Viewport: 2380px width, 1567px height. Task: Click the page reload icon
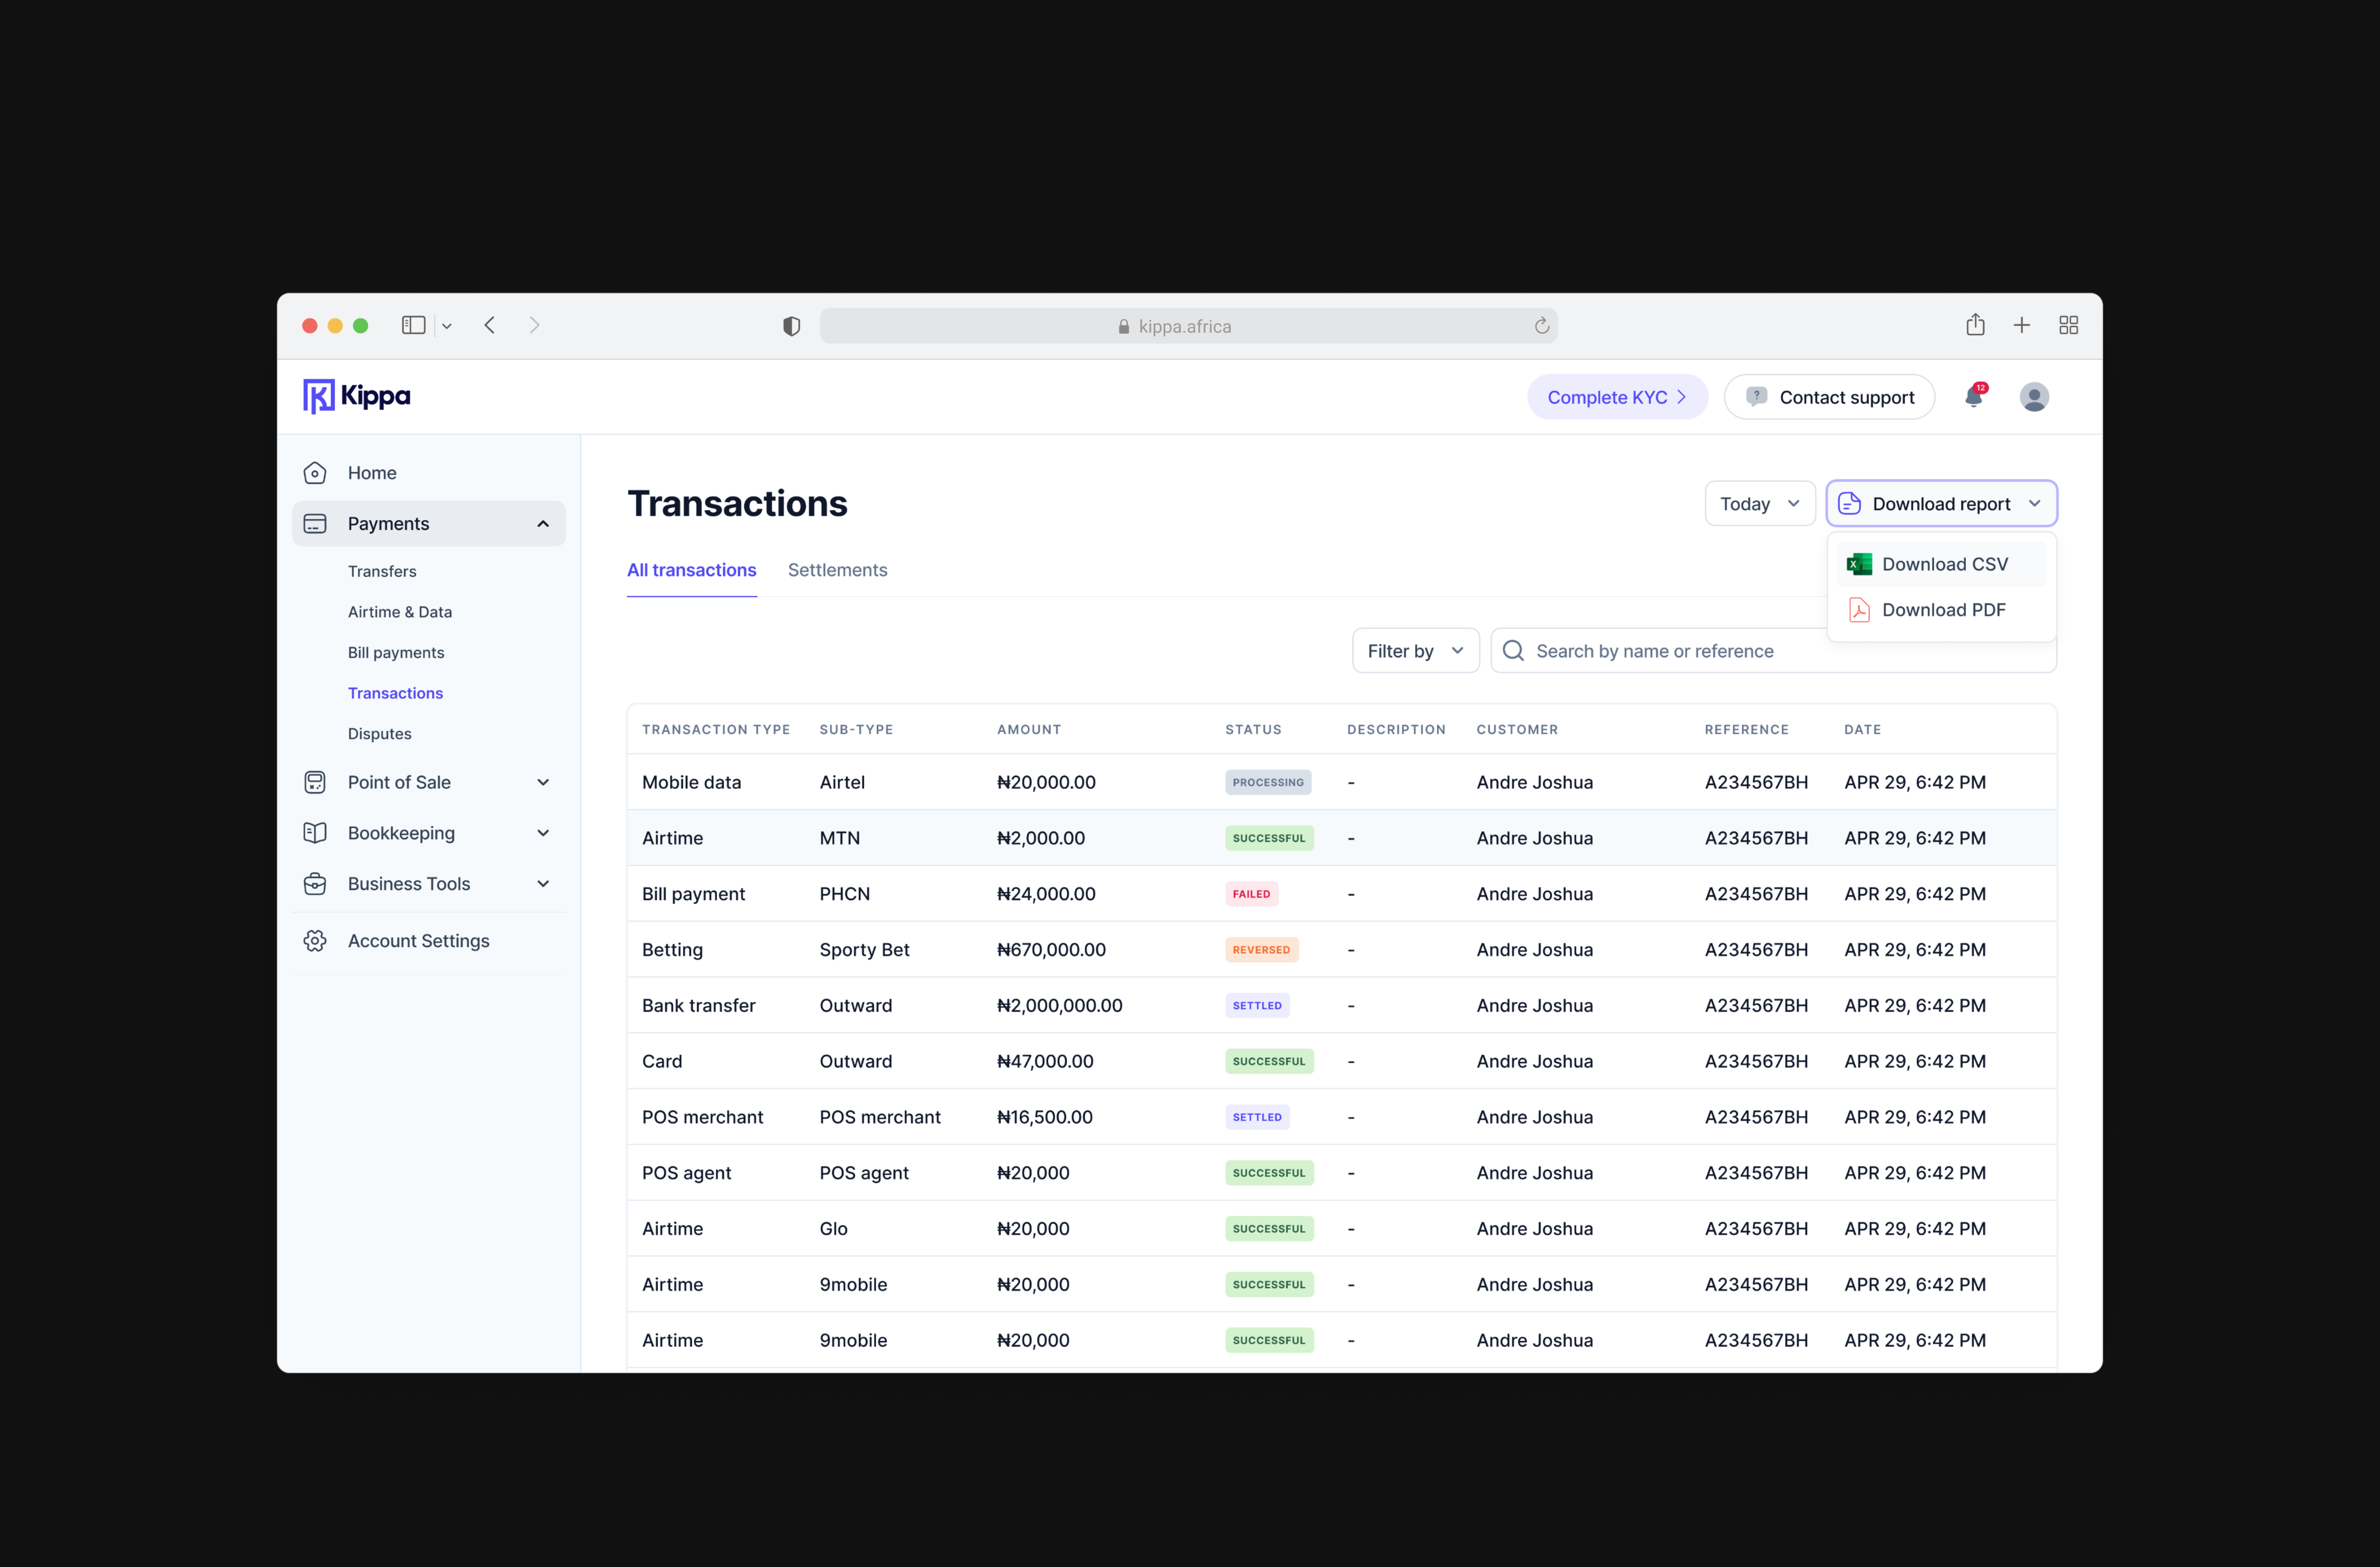point(1541,326)
